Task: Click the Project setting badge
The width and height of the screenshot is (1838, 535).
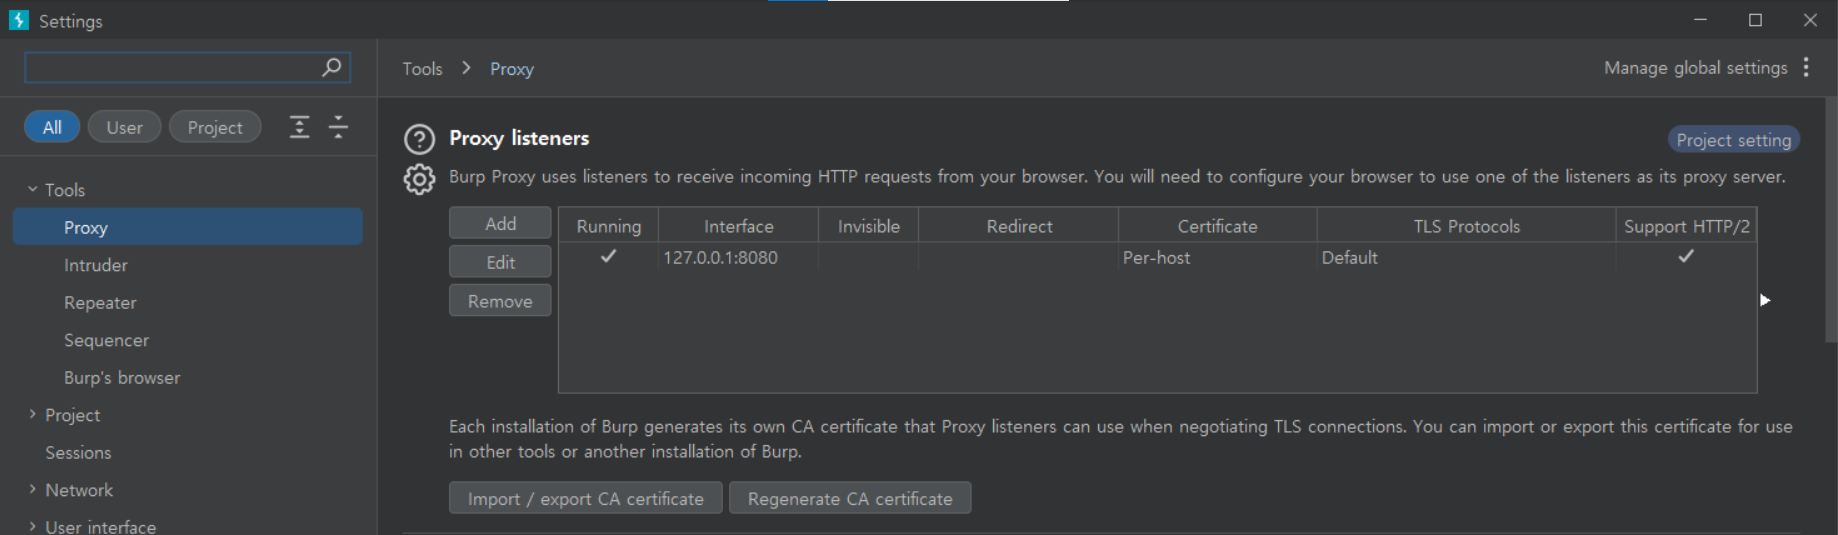Action: coord(1733,140)
